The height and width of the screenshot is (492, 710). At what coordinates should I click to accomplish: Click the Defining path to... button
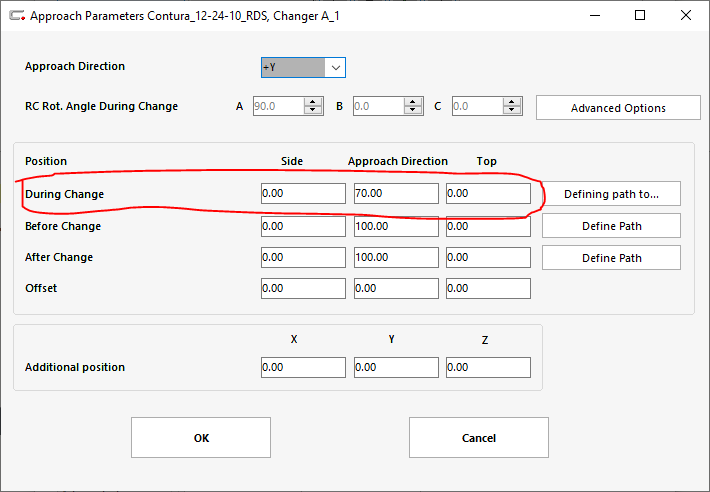point(611,194)
